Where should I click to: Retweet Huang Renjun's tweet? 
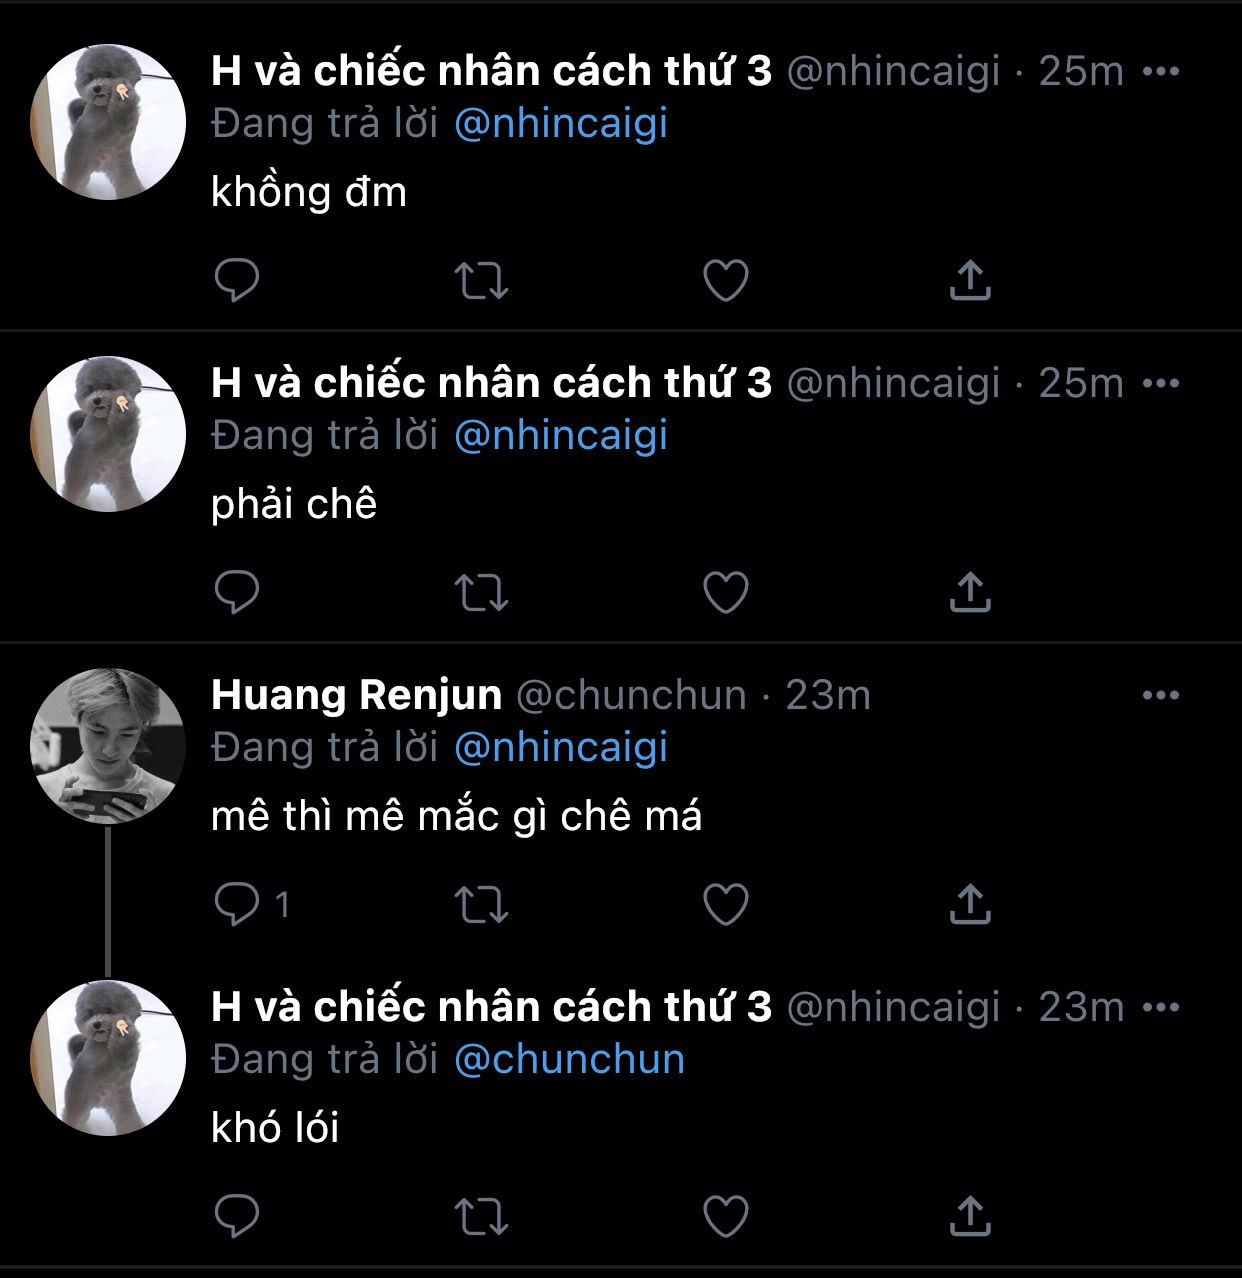[x=481, y=905]
